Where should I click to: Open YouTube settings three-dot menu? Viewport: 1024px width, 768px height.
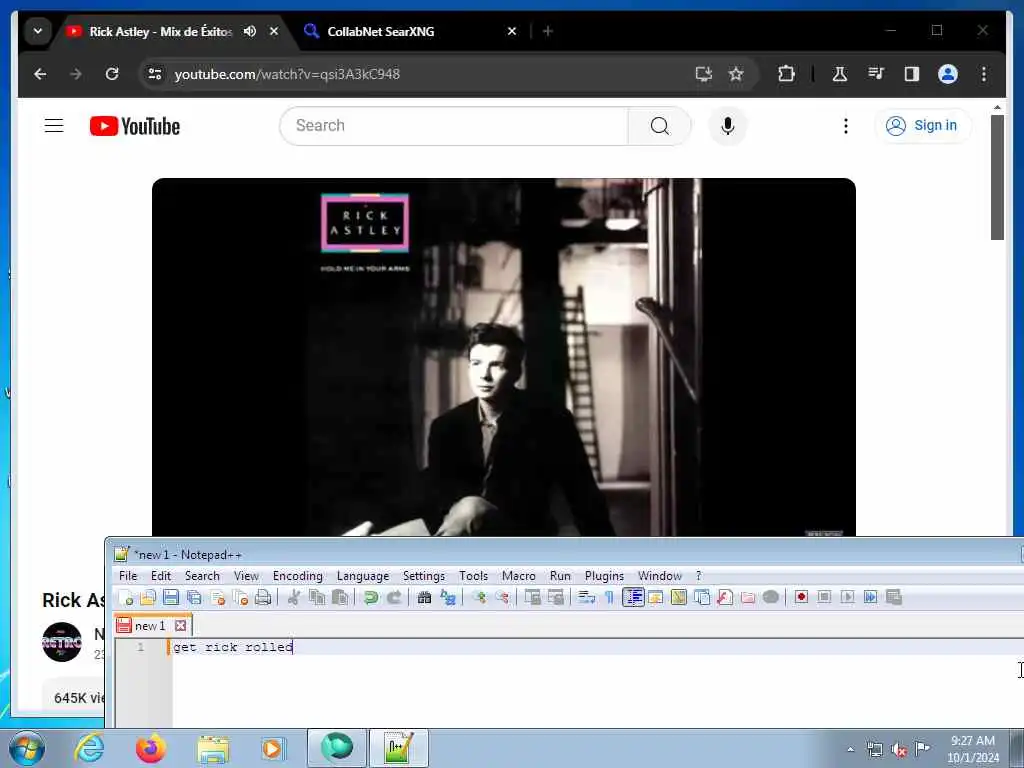tap(846, 125)
